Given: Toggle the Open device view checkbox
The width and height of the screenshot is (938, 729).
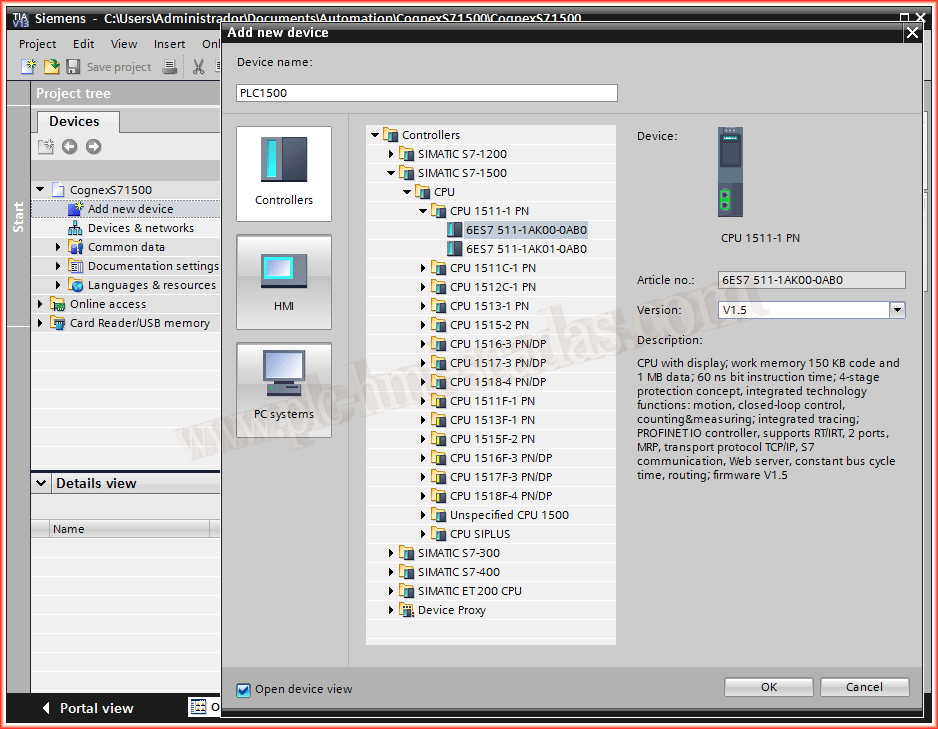Looking at the screenshot, I should [x=243, y=689].
